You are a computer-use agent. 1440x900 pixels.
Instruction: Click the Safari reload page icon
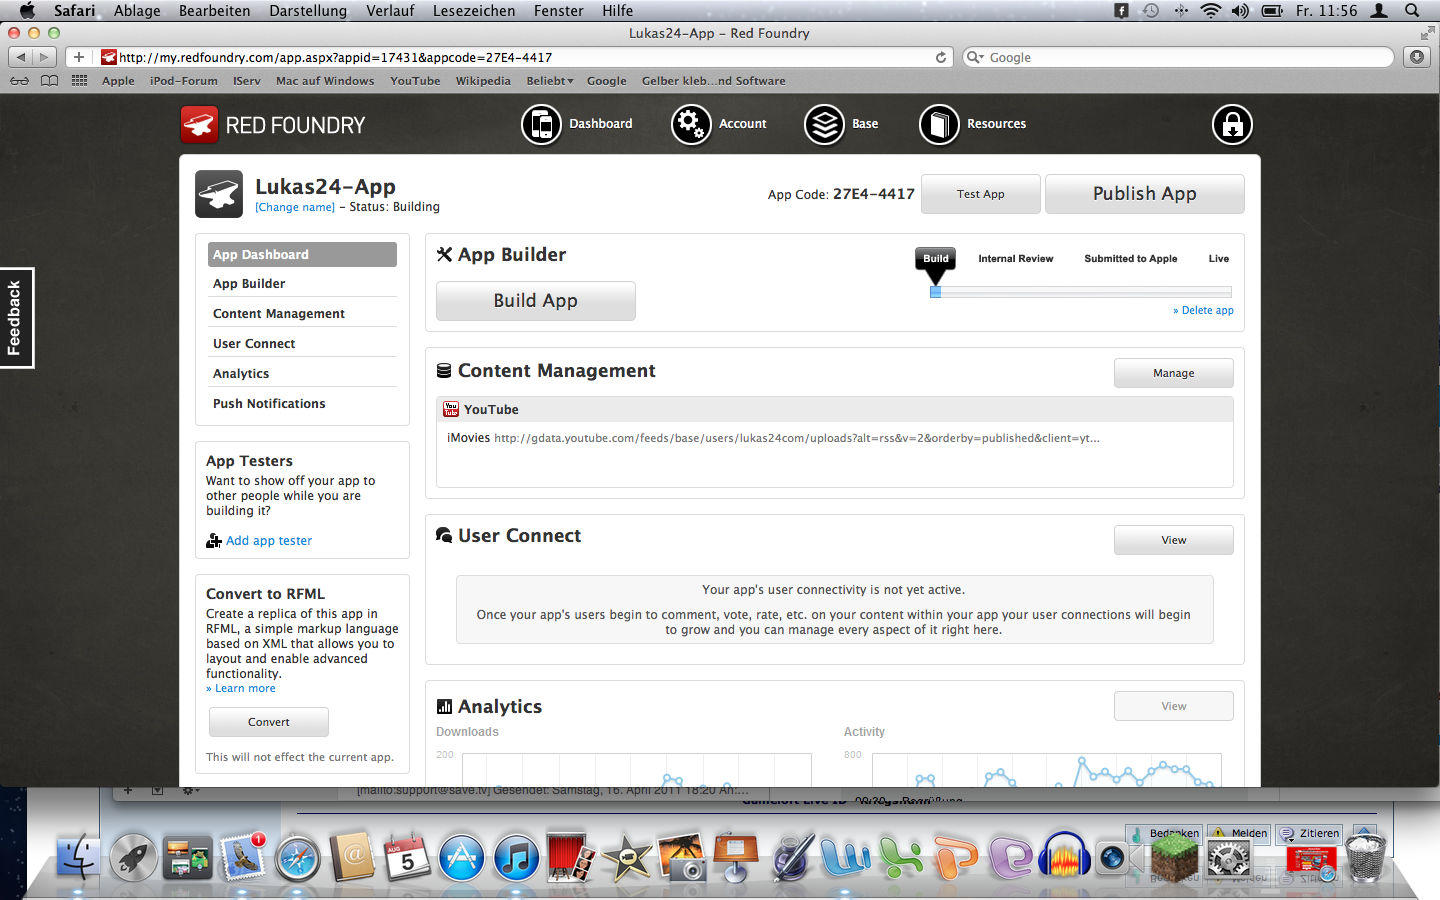coord(940,58)
